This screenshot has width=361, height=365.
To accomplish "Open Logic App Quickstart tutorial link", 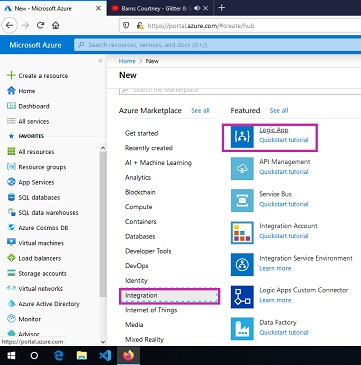I will pos(284,140).
